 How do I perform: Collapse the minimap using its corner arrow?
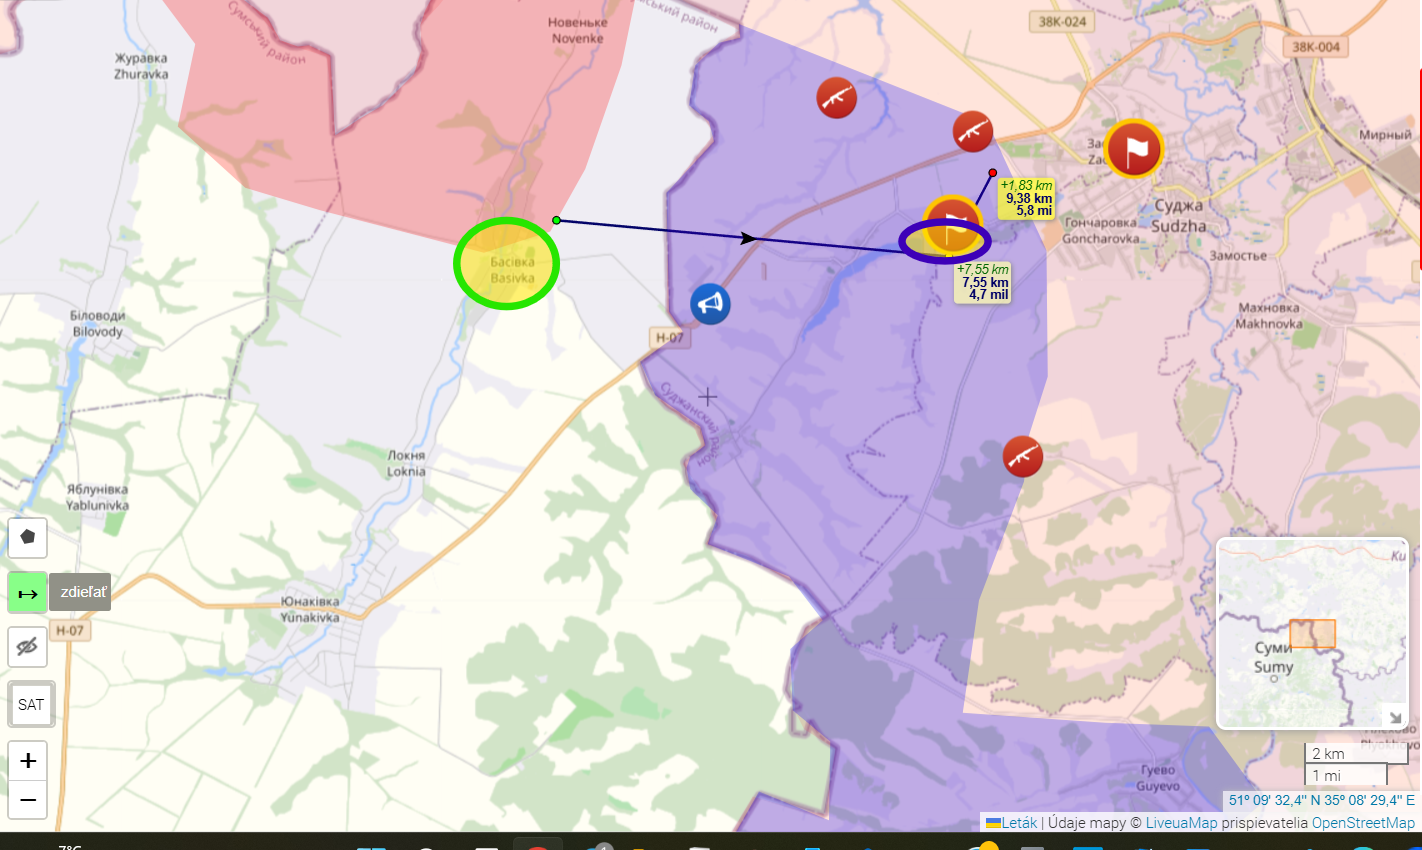pos(1395,716)
